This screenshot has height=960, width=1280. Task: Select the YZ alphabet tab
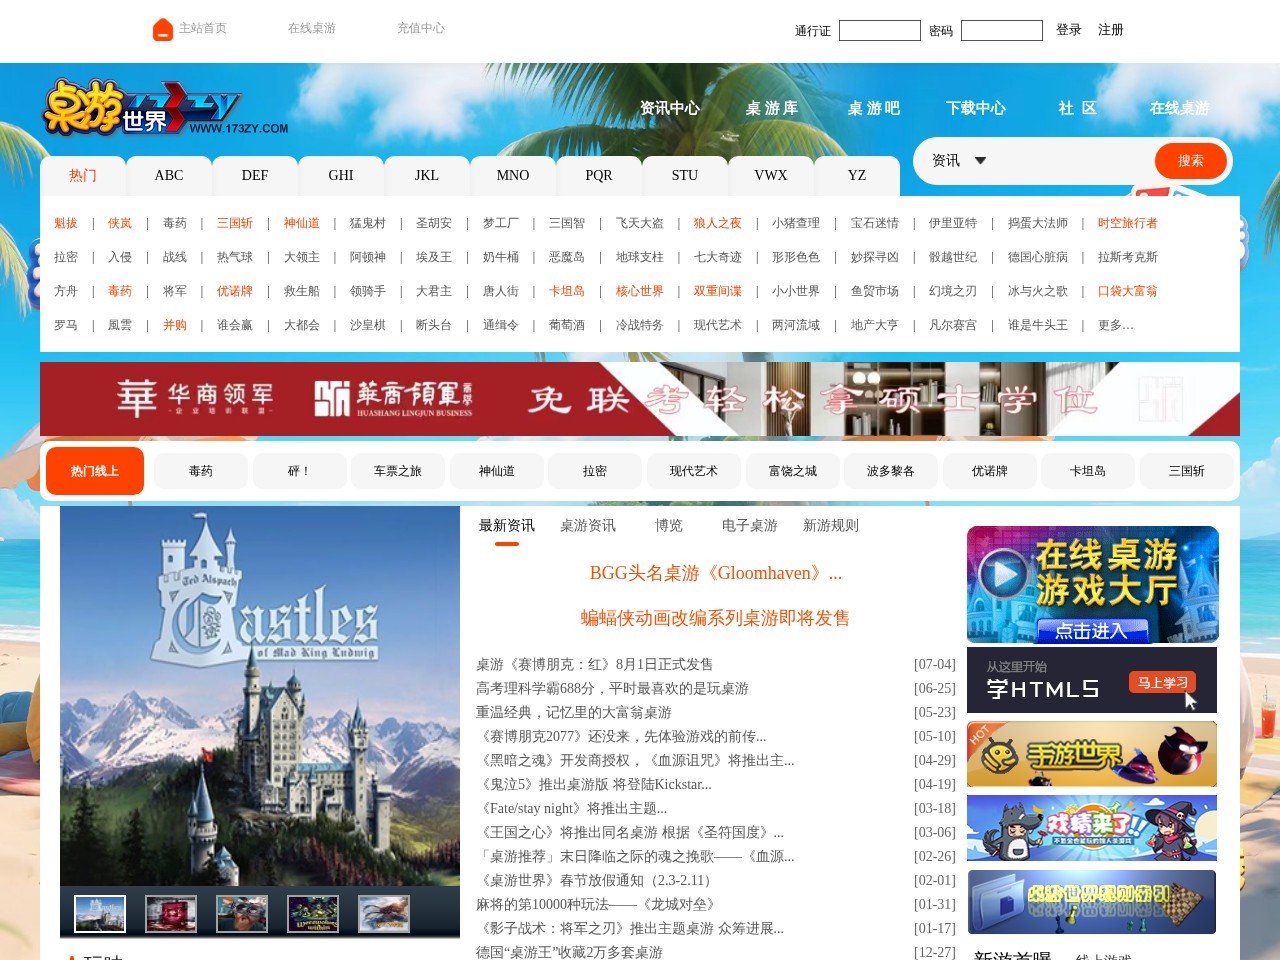857,176
